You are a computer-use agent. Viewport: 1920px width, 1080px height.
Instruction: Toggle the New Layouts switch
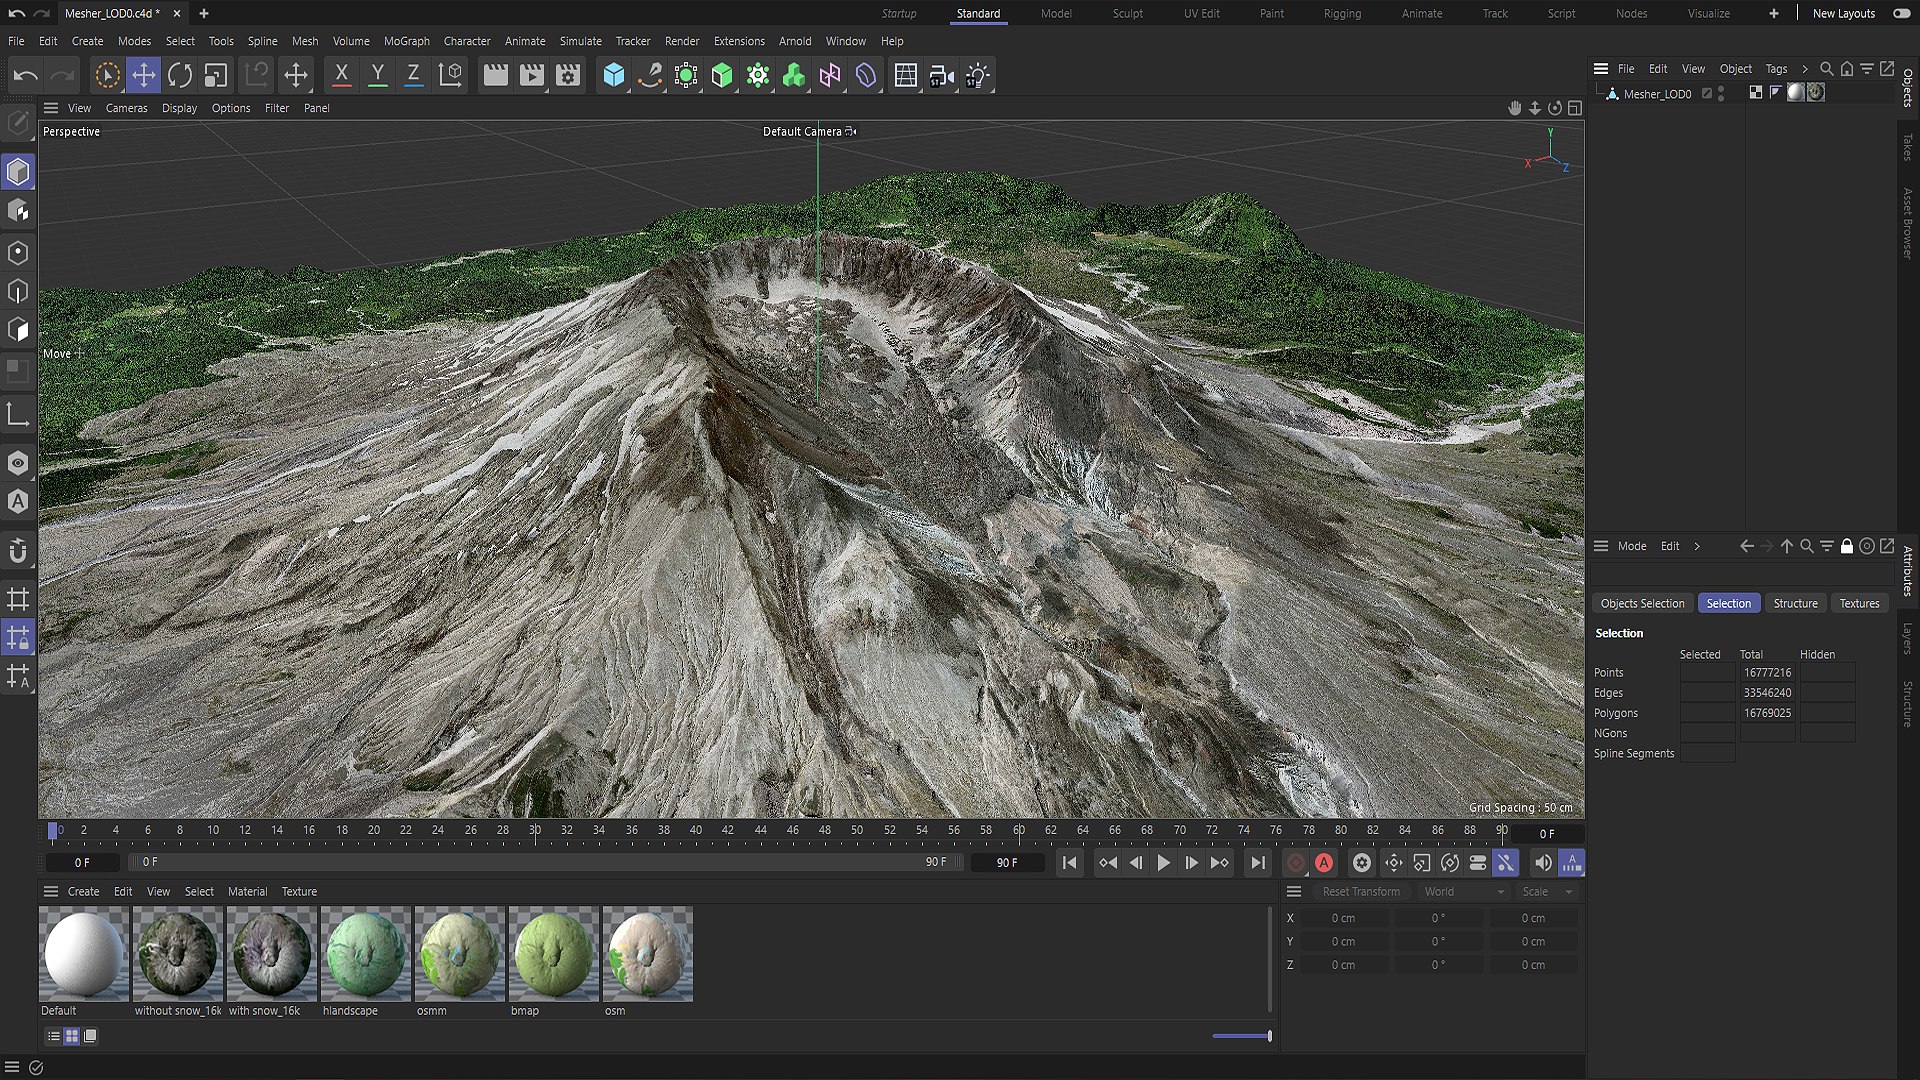click(1902, 14)
